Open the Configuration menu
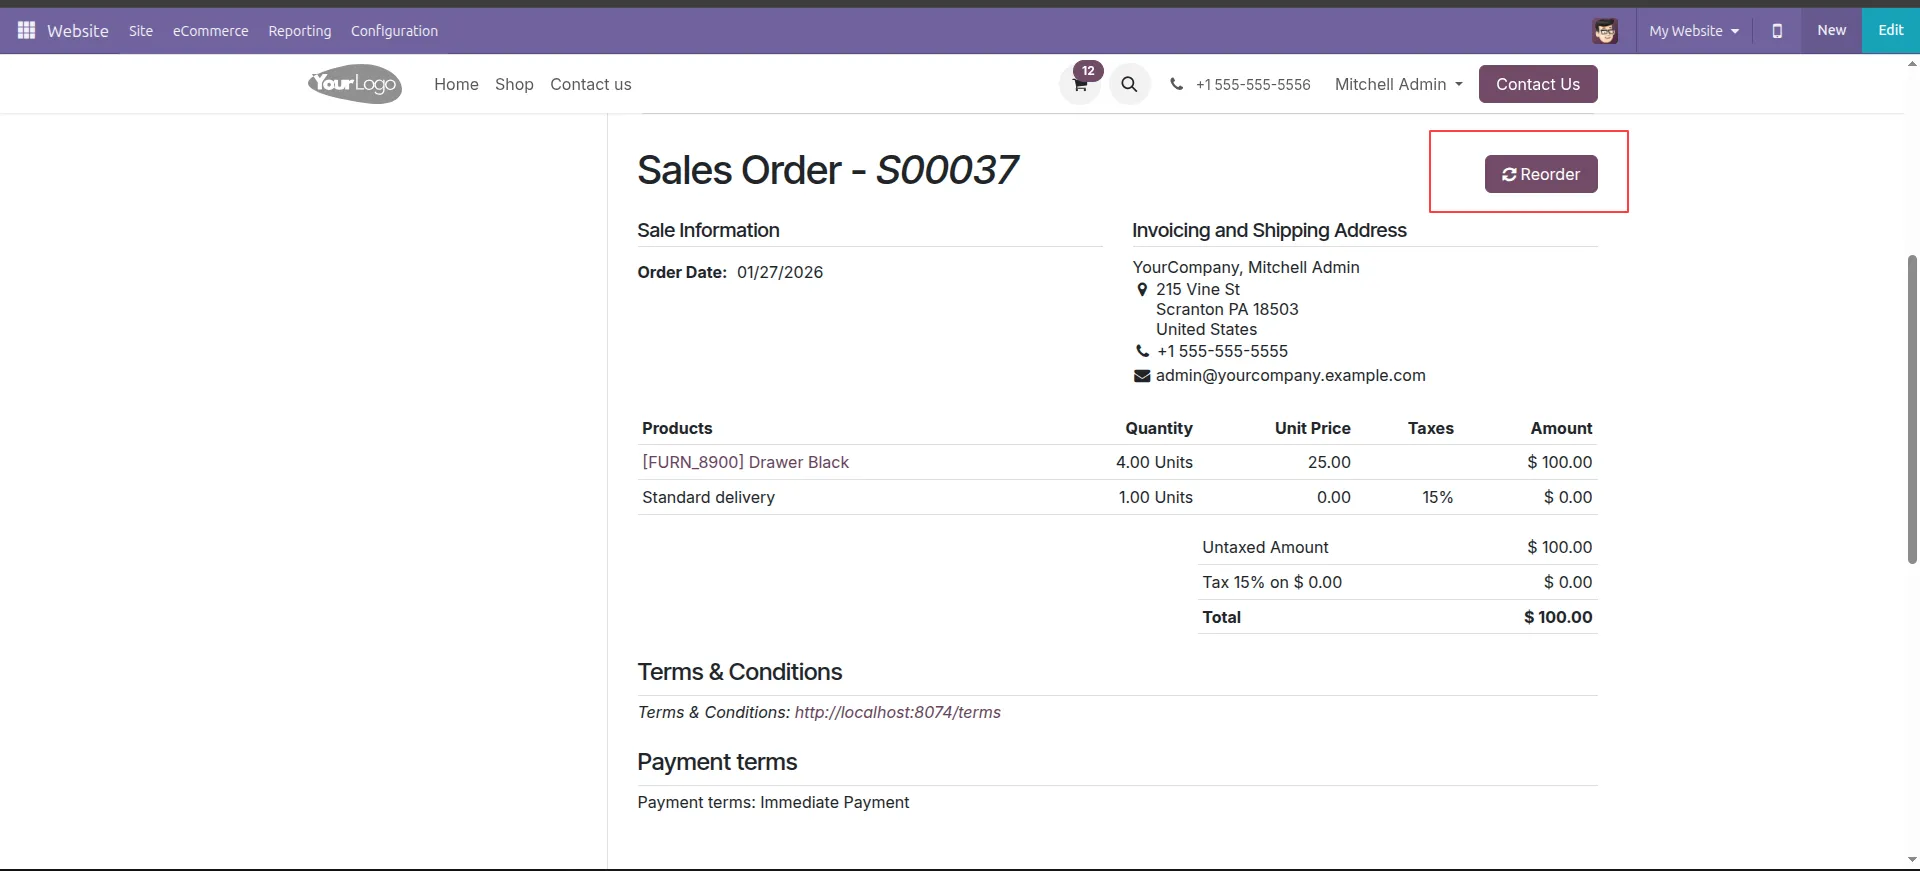Screen dimensions: 1920x871 394,31
